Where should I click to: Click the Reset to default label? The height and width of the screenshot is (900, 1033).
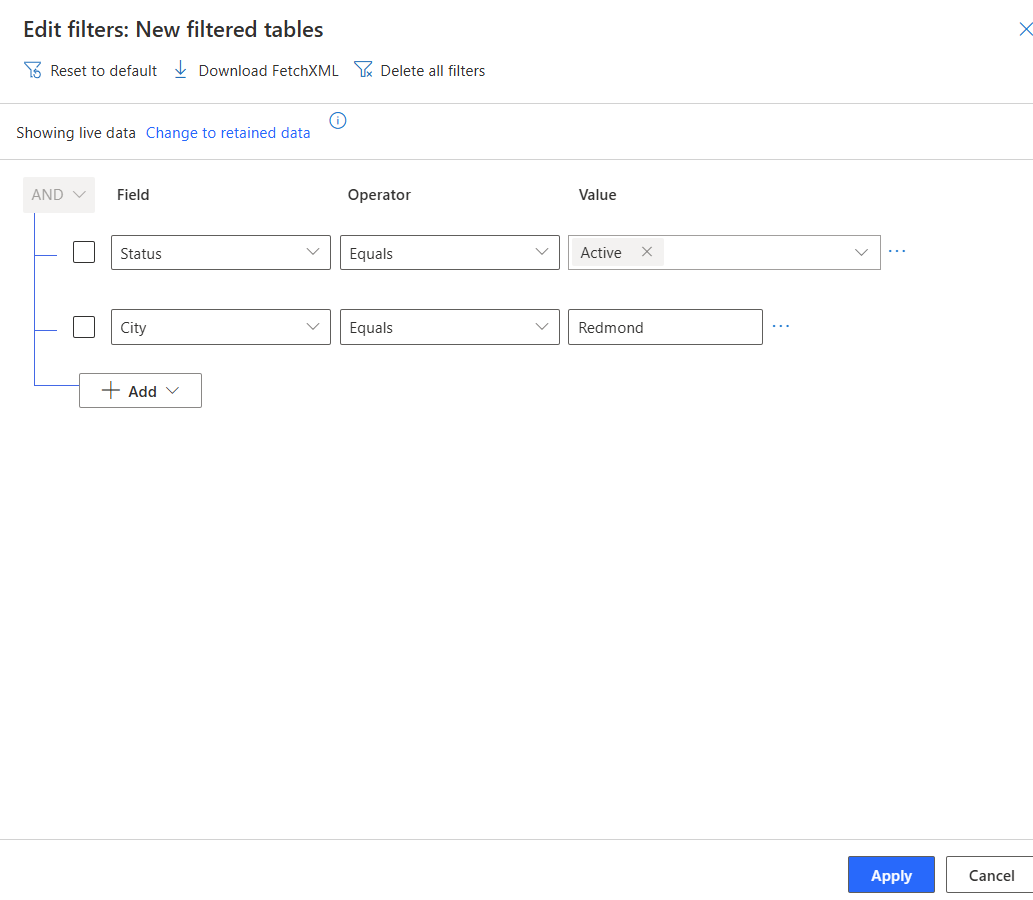103,70
